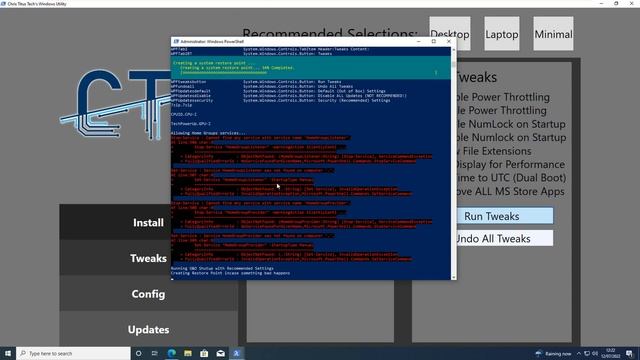
Task: Open the notification center icon
Action: [629, 353]
